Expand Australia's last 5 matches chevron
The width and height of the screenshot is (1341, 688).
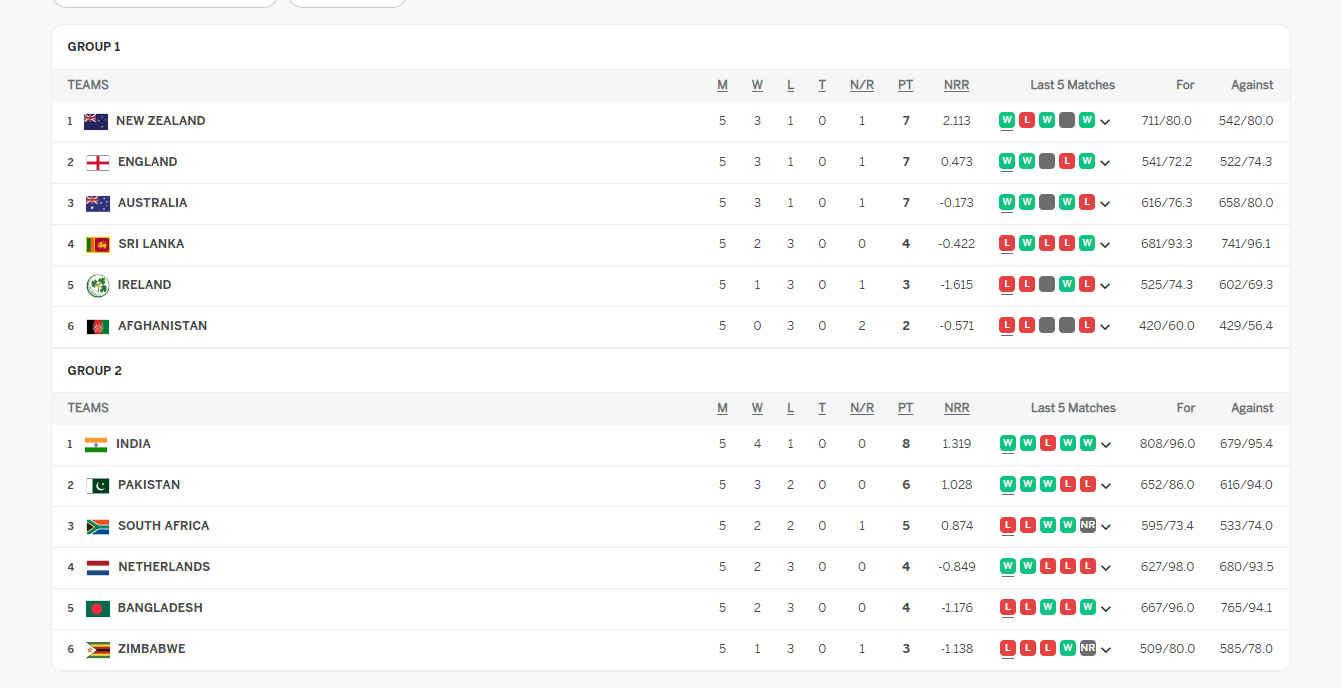coord(1105,204)
